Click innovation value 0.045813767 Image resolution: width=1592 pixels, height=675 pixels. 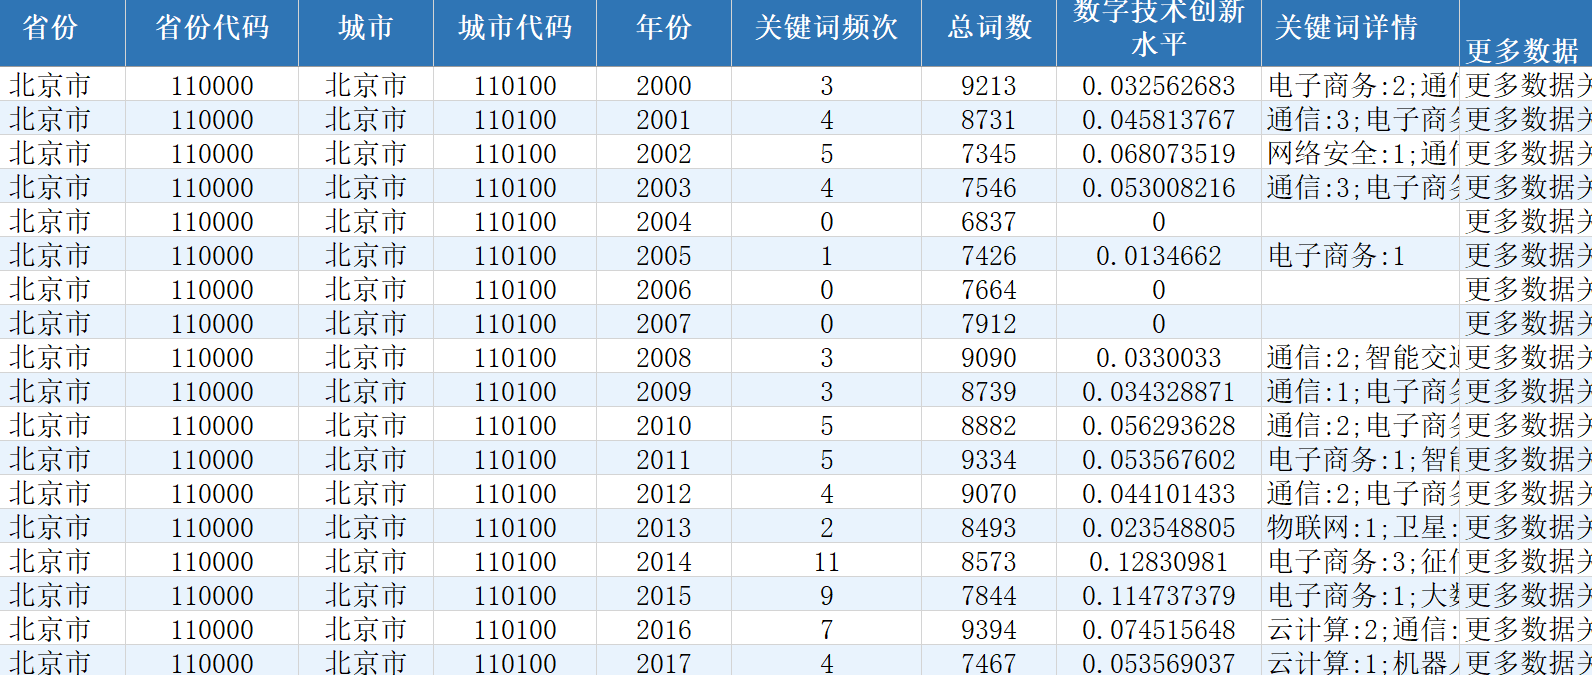pyautogui.click(x=1159, y=120)
